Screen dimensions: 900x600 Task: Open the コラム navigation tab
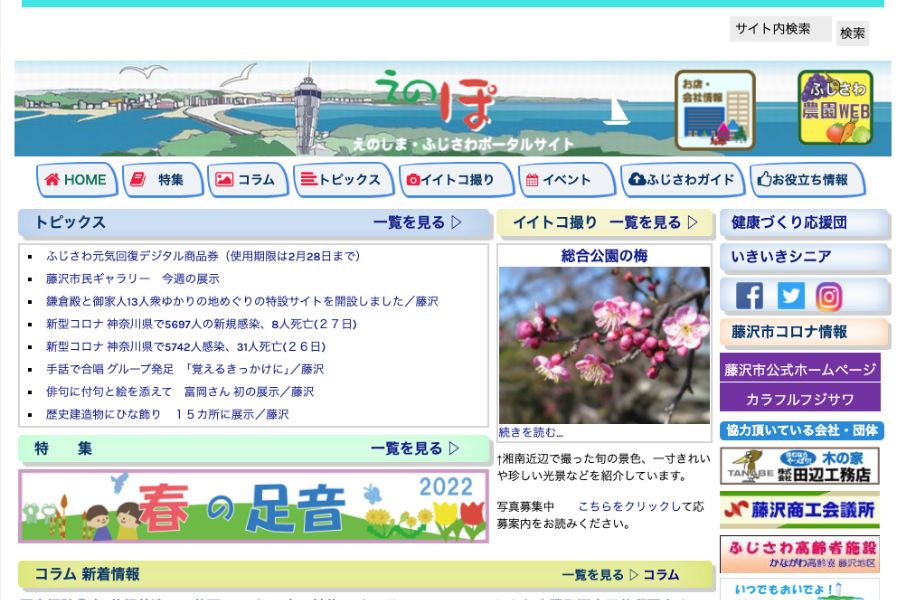tap(247, 180)
